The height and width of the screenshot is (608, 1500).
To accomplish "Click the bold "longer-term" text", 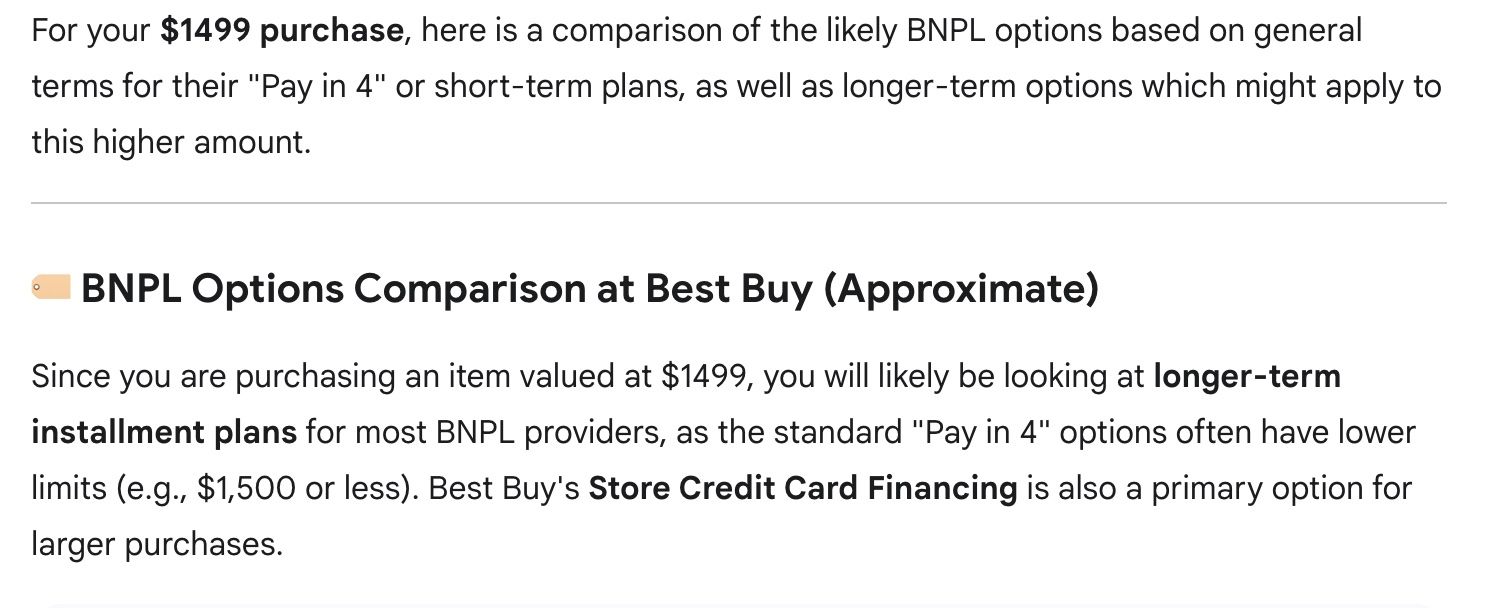I will click(x=1246, y=376).
